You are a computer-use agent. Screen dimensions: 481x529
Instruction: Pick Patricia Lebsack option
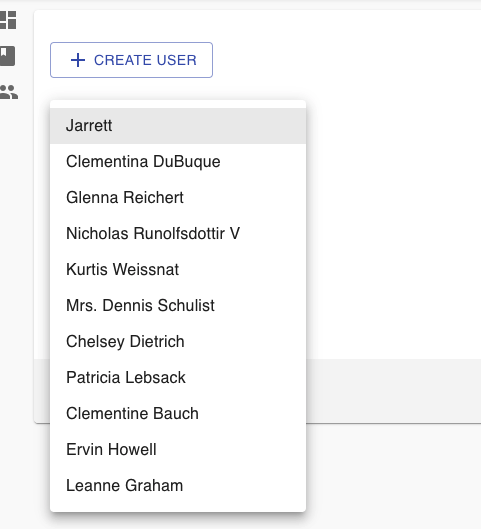point(178,378)
